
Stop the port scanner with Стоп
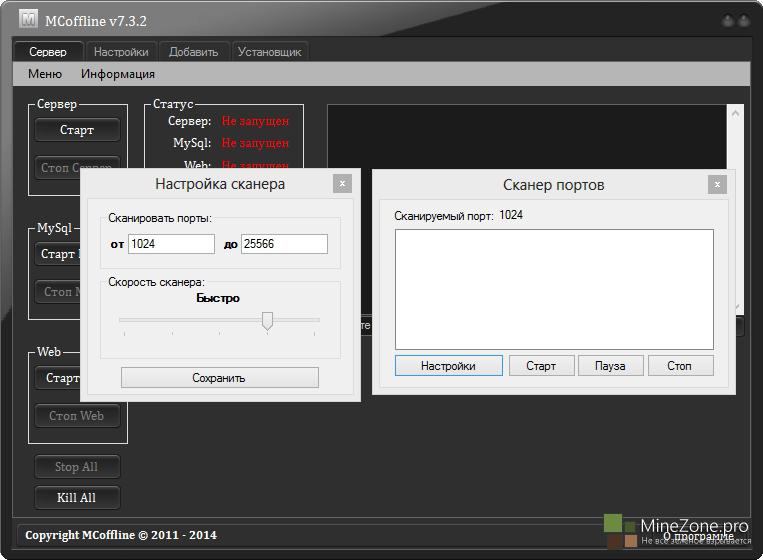coord(680,366)
